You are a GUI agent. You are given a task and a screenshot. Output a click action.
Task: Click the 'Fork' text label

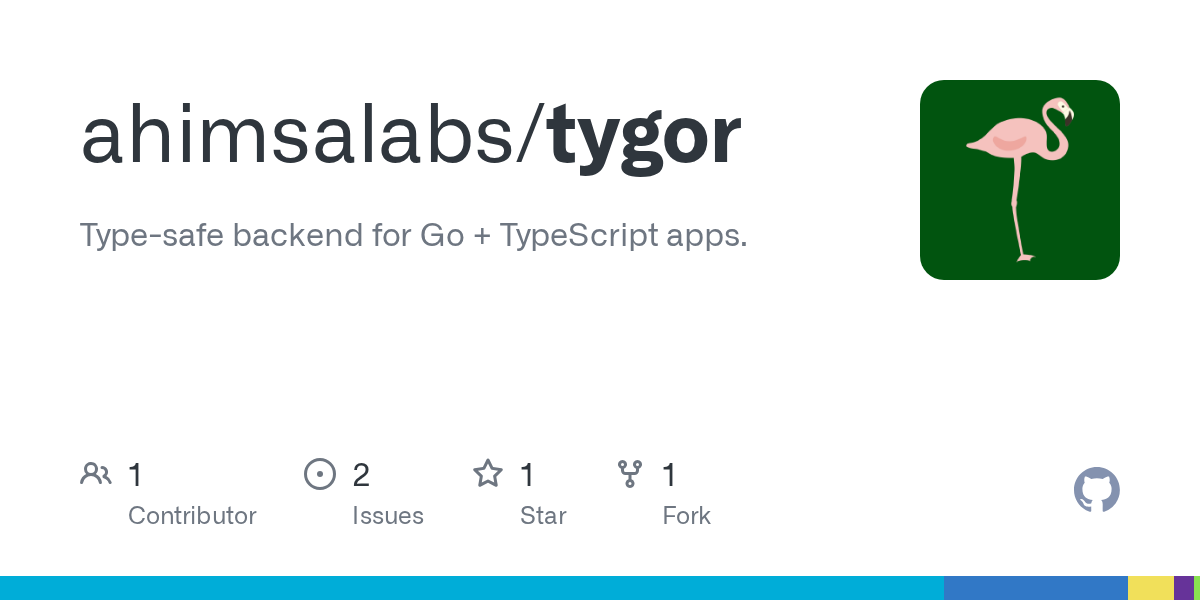(x=686, y=516)
